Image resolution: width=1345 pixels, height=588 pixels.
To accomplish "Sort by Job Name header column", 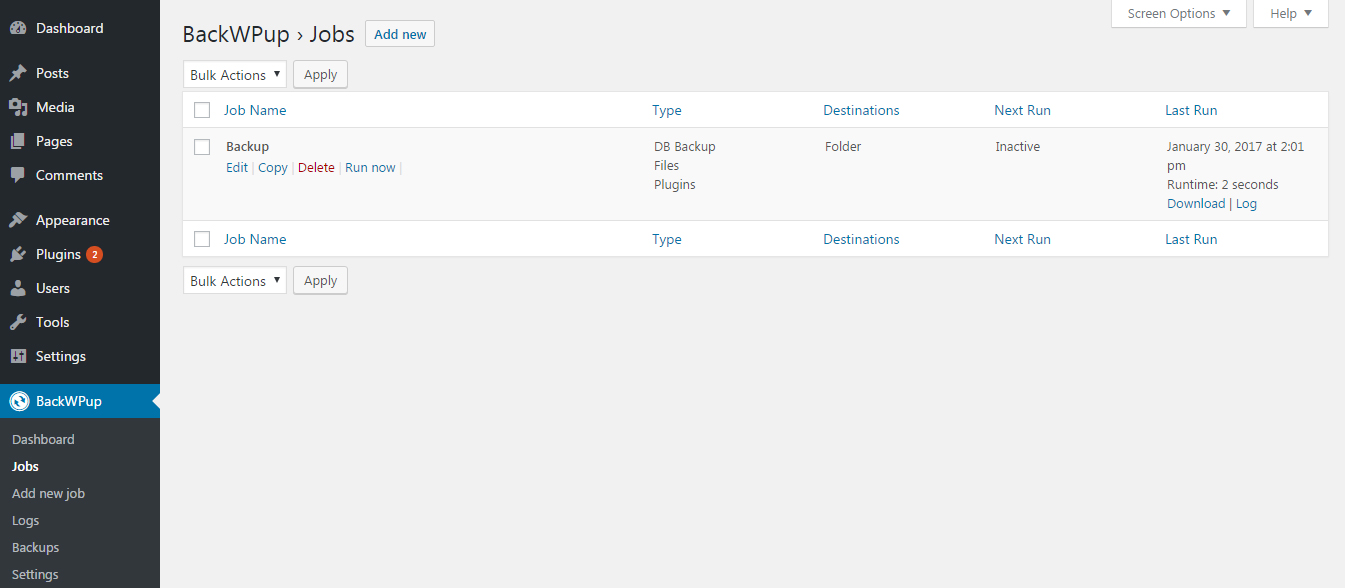I will [x=255, y=110].
